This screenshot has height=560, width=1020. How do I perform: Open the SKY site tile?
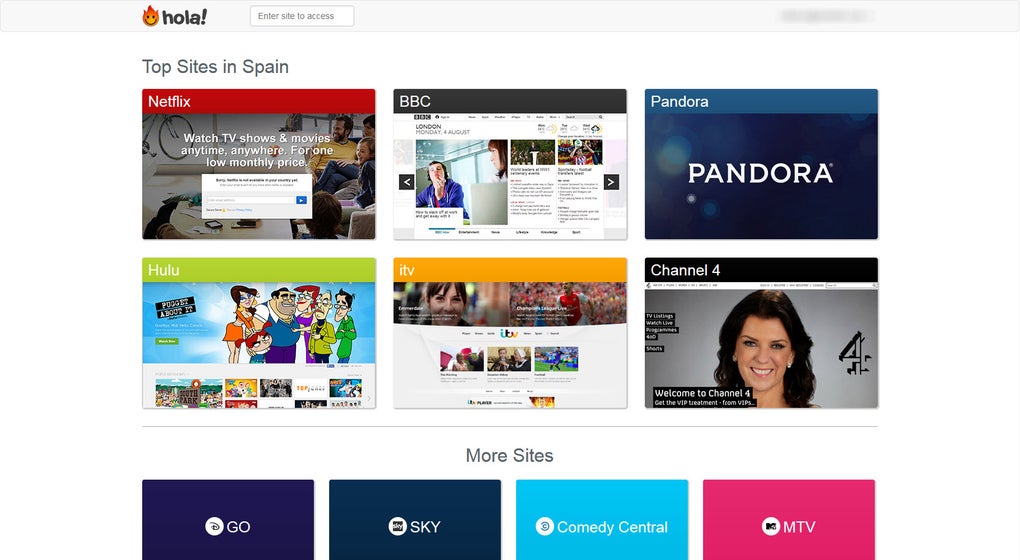coord(415,520)
